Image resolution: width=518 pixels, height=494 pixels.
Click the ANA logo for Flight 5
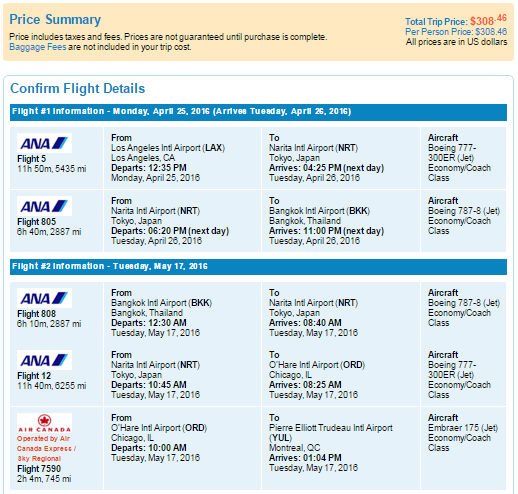pyautogui.click(x=44, y=143)
